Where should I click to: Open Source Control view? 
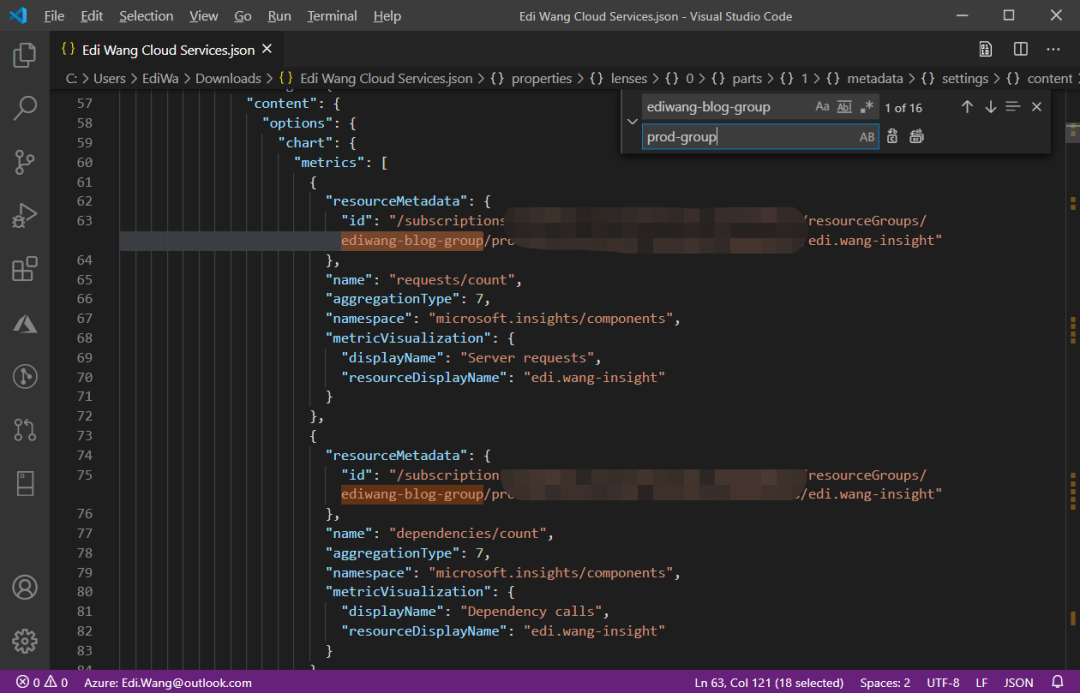tap(25, 162)
